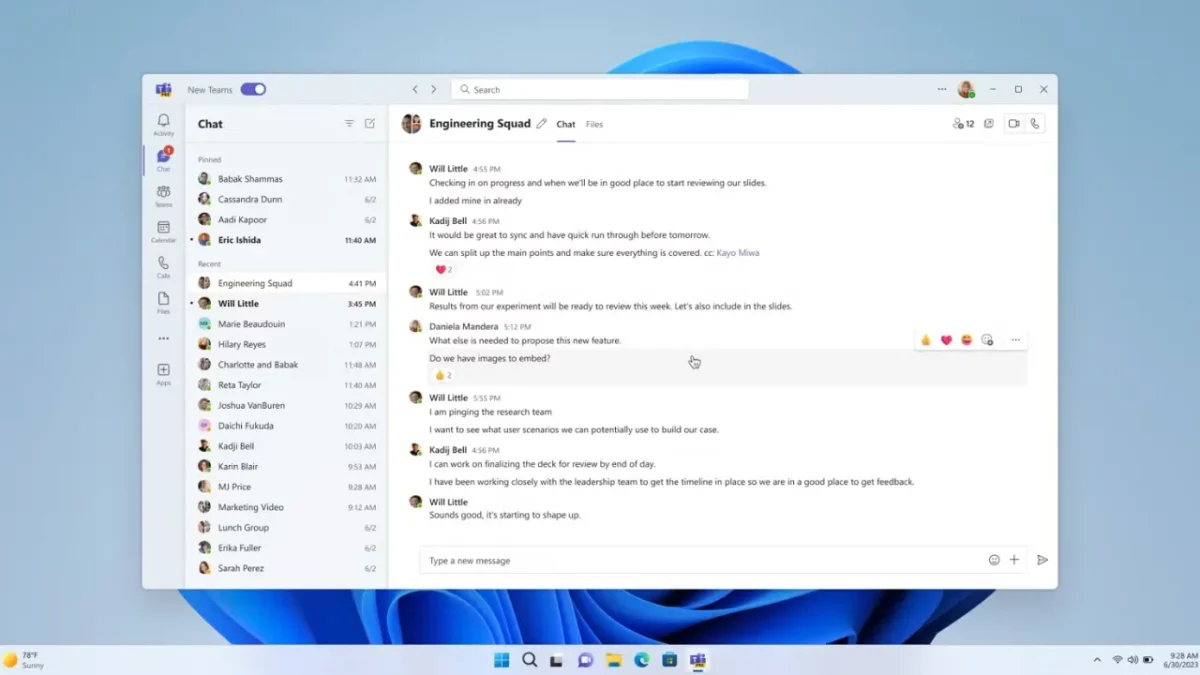Viewport: 1200px width, 675px height.
Task: Open more options via the three-dot menu
Action: coord(1015,339)
